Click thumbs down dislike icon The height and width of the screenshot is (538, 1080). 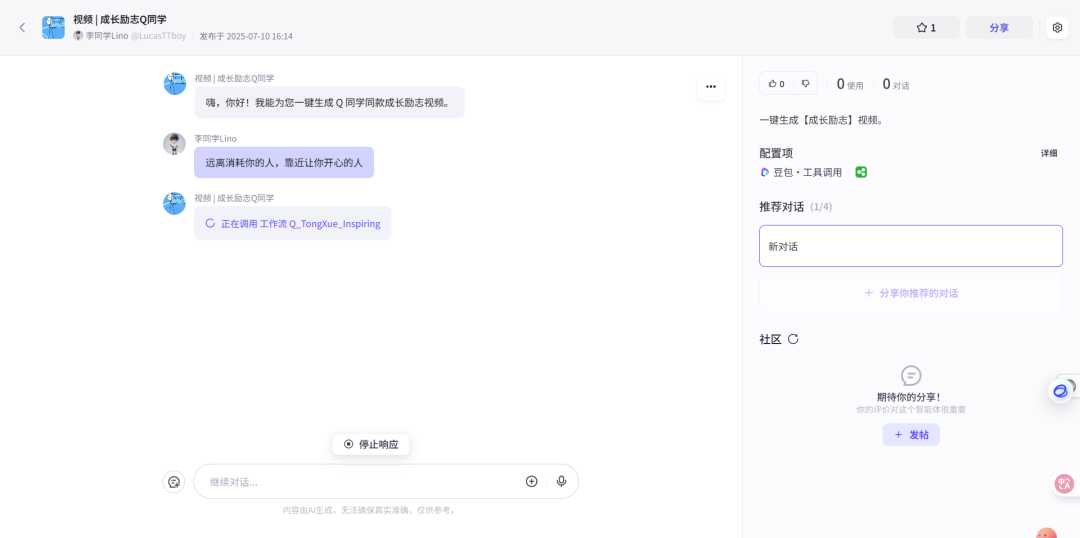805,84
